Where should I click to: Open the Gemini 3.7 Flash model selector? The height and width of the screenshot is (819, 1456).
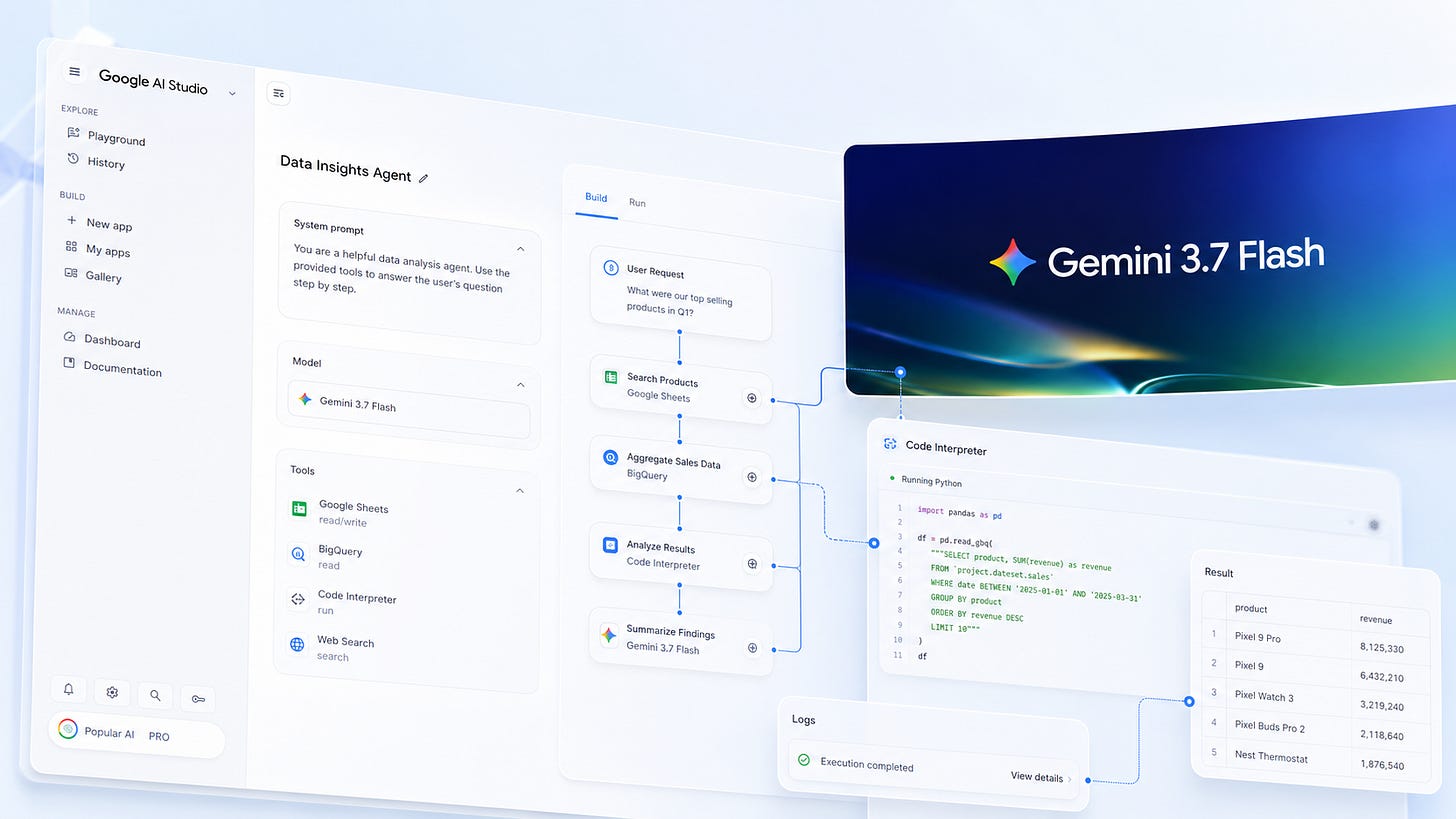pos(409,407)
